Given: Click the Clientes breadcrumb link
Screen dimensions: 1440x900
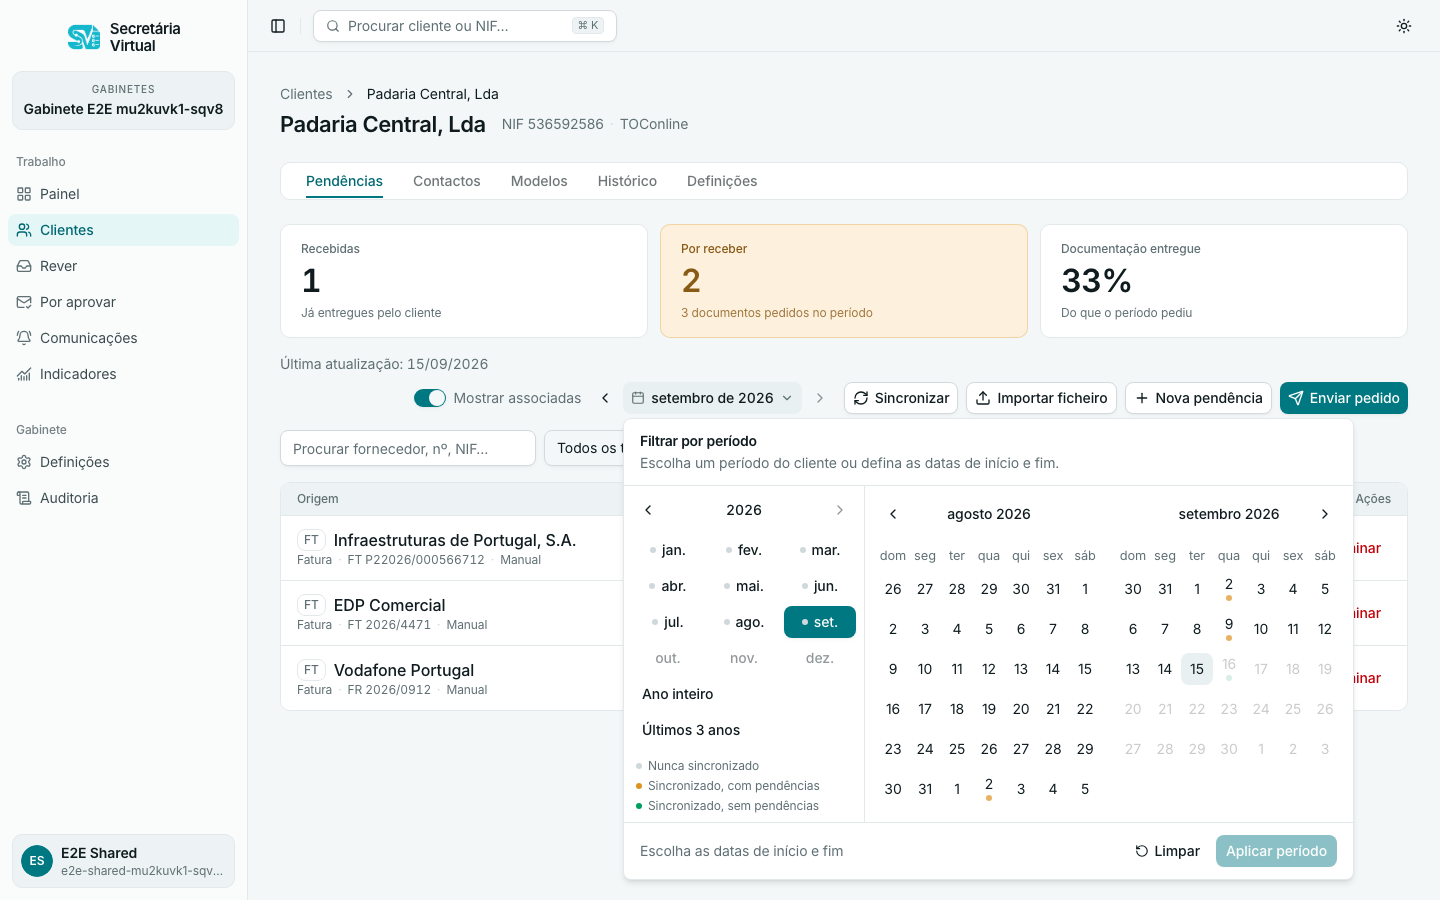Looking at the screenshot, I should tap(306, 94).
